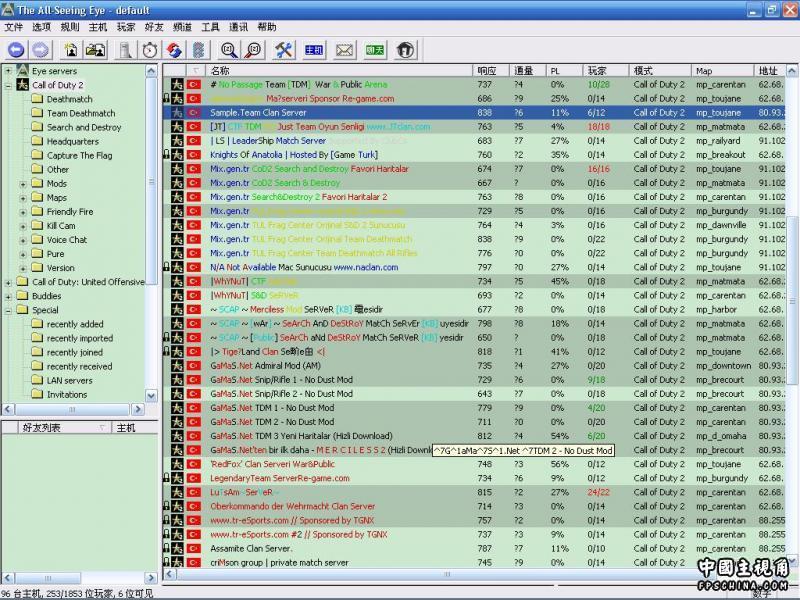Click the greyed Forward arrow toolbar button
The height and width of the screenshot is (600, 800).
click(x=40, y=50)
